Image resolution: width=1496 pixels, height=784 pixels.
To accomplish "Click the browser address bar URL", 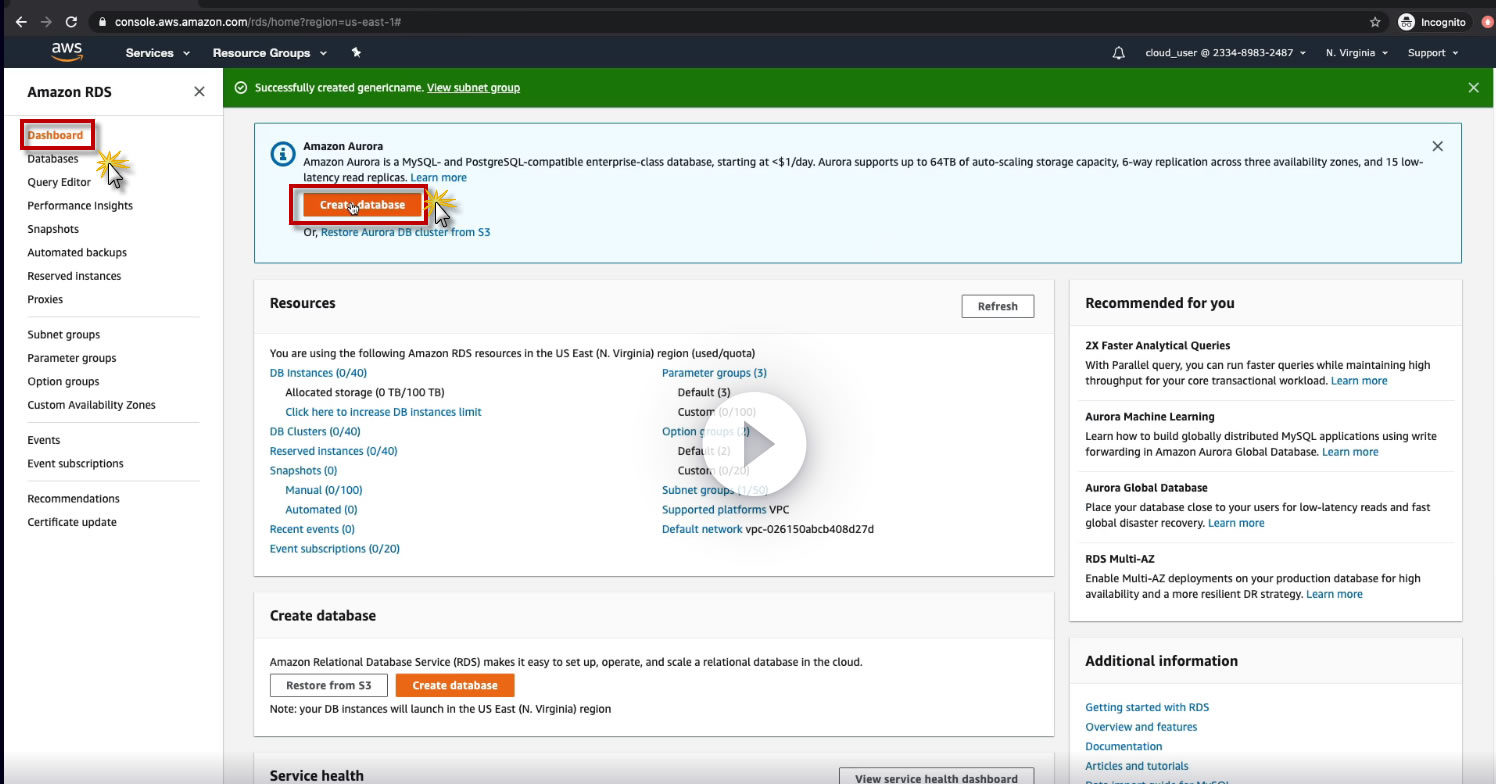I will point(258,21).
